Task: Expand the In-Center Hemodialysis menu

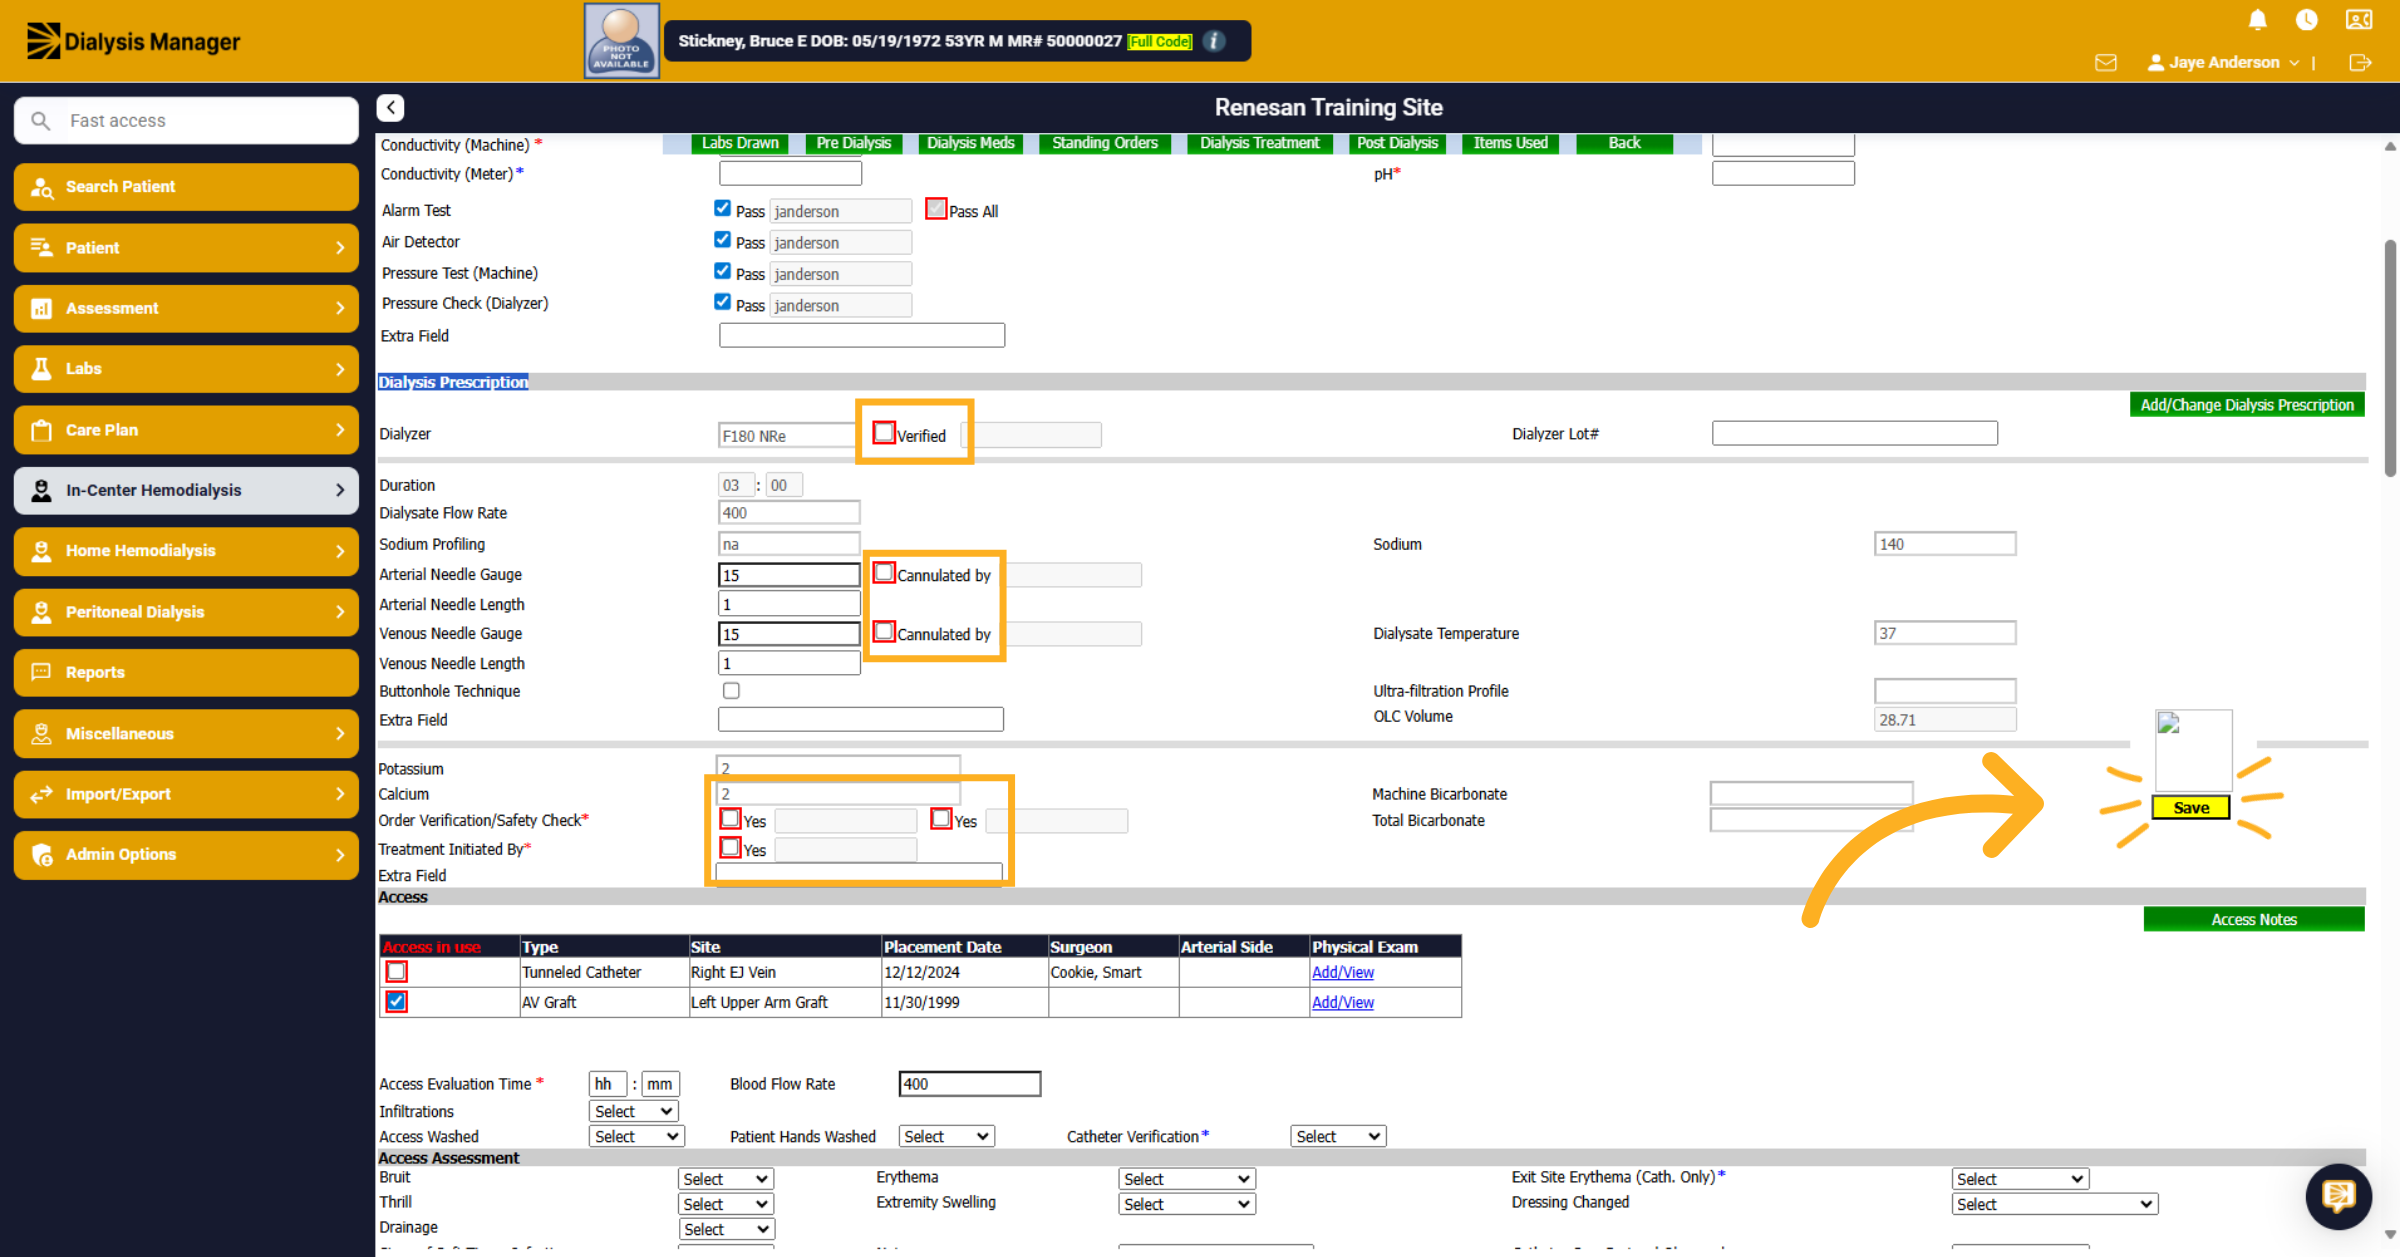Action: (x=186, y=490)
